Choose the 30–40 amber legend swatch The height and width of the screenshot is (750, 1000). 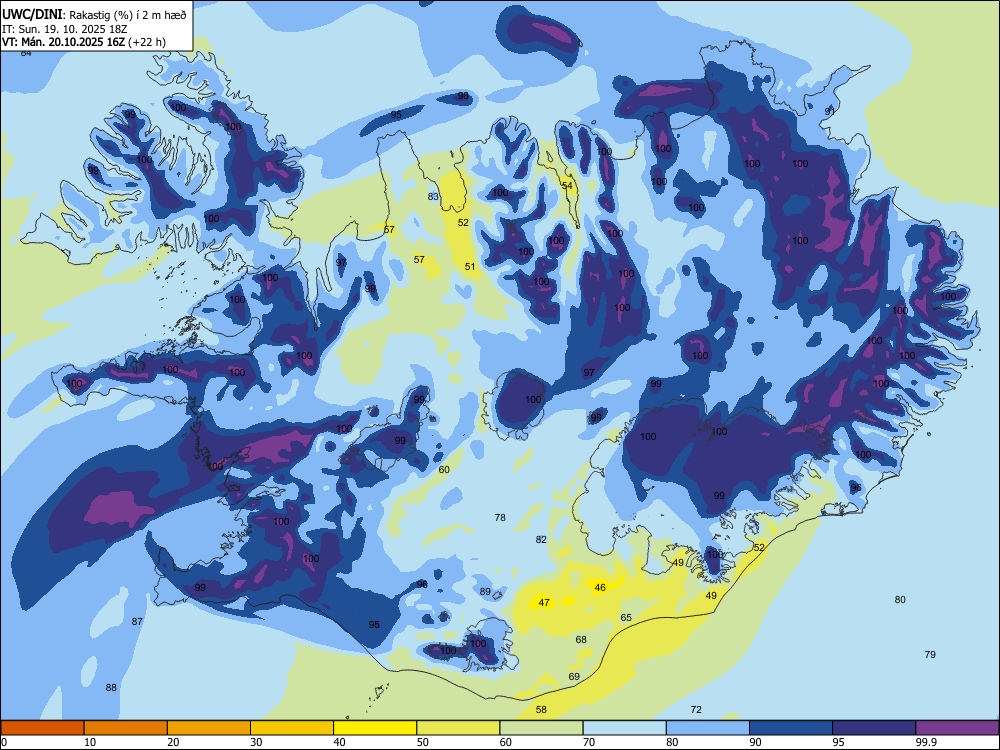click(292, 728)
